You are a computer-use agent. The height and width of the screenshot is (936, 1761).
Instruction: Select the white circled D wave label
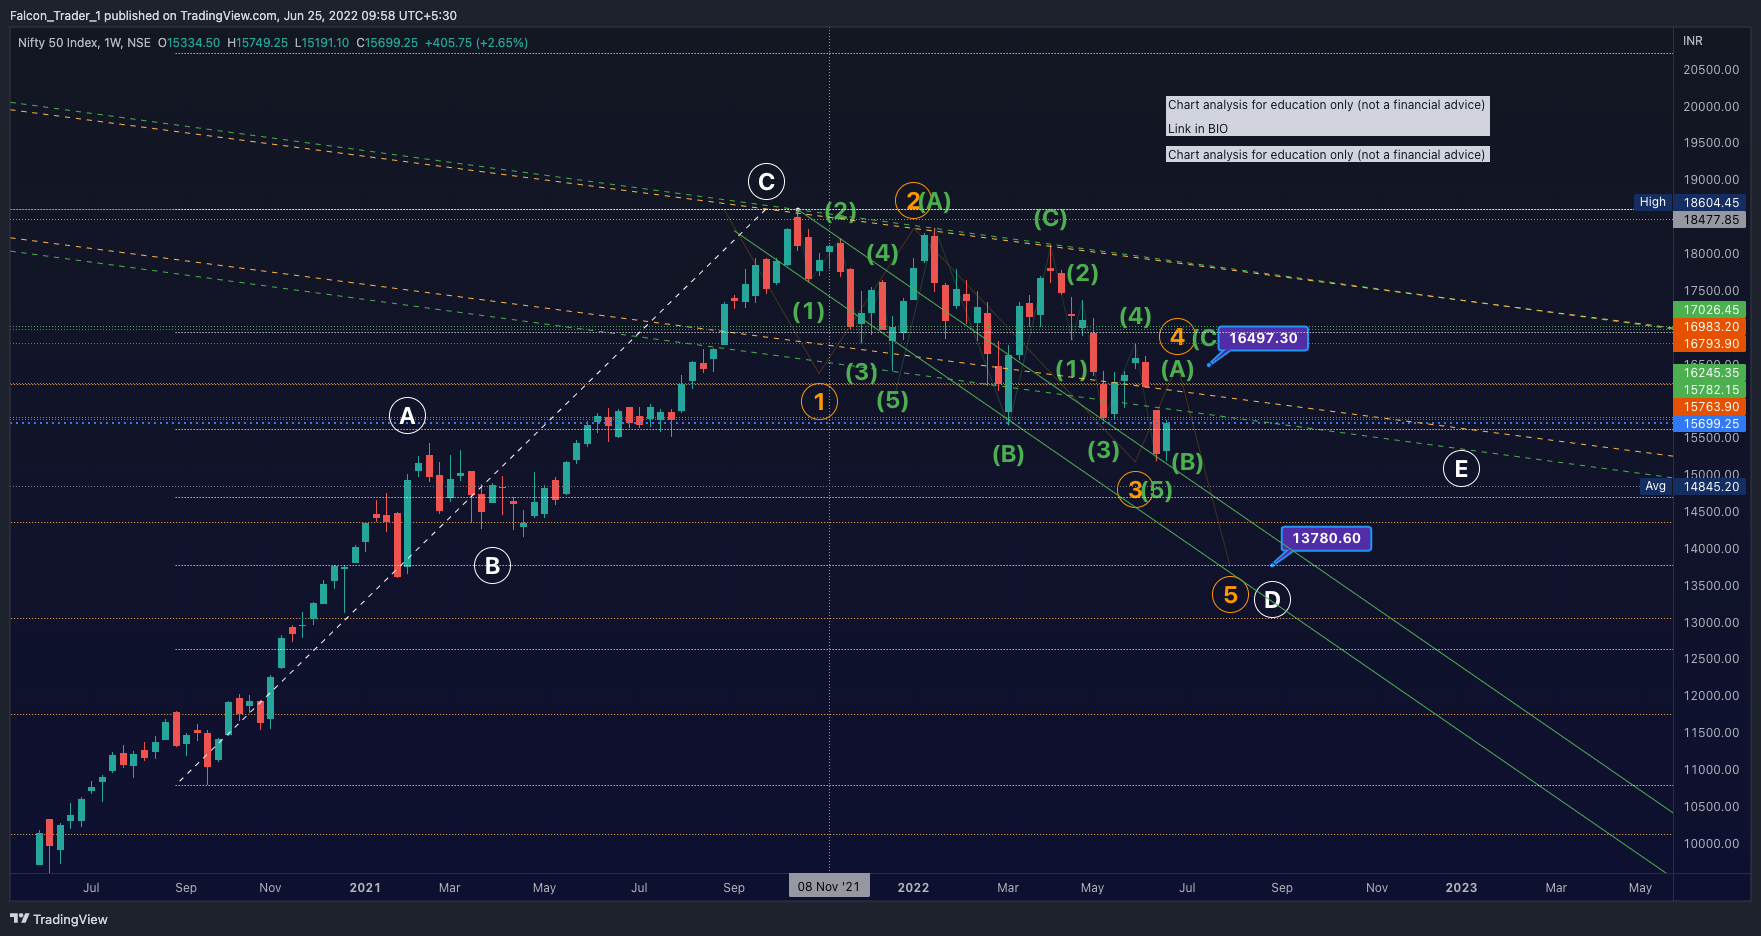(1272, 600)
